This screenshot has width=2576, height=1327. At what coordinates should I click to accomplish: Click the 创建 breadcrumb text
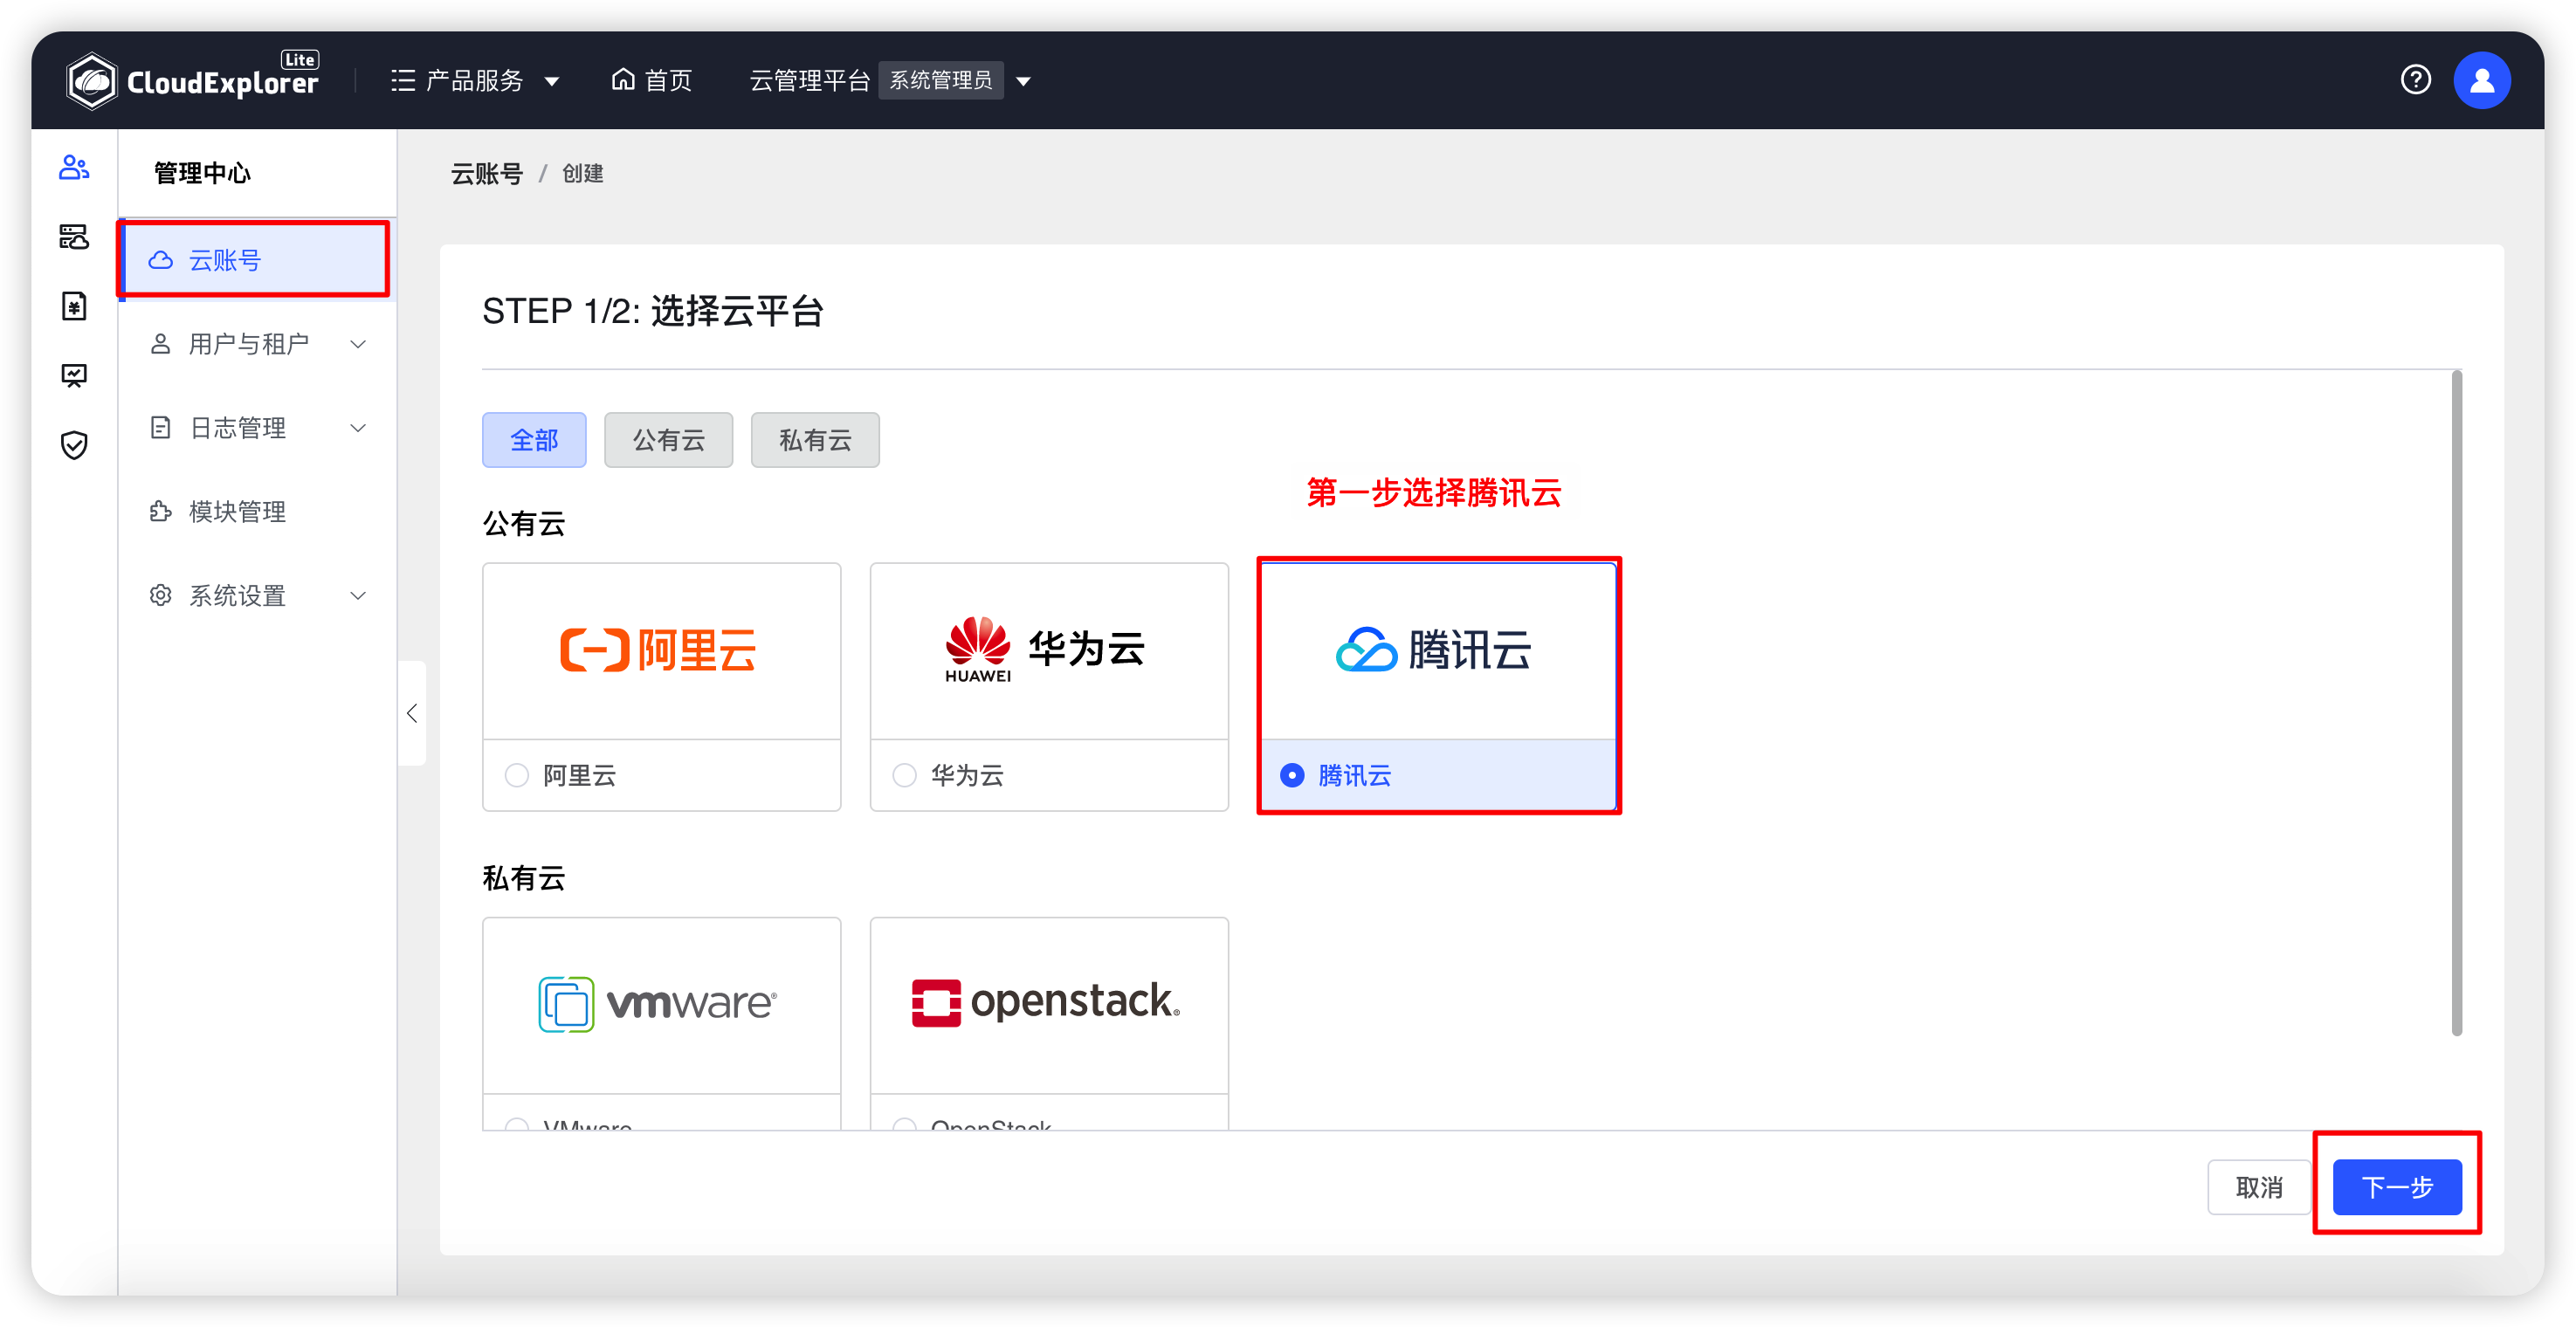pyautogui.click(x=583, y=174)
